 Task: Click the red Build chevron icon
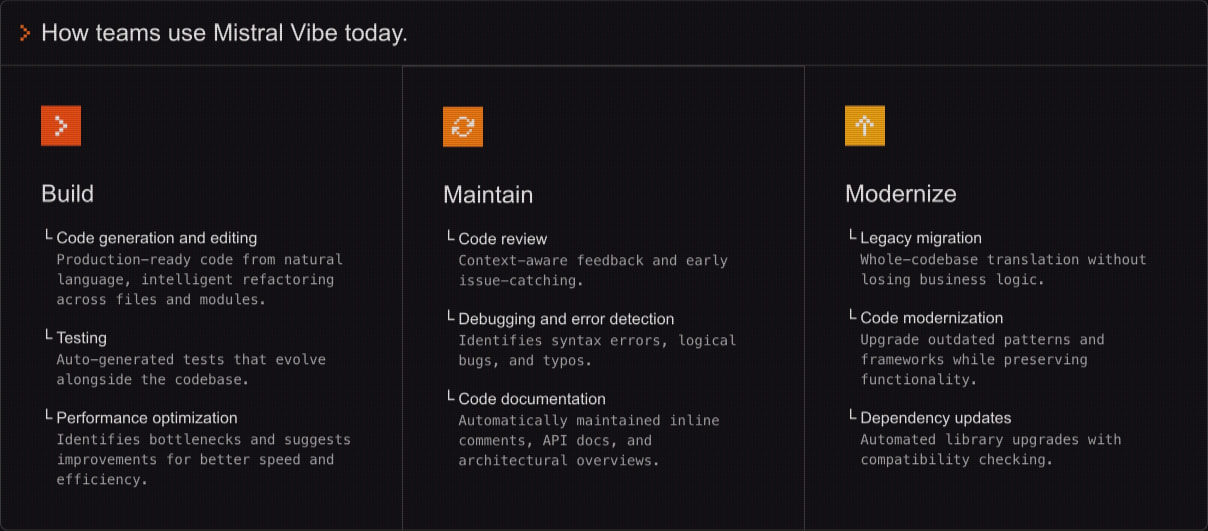[x=61, y=126]
